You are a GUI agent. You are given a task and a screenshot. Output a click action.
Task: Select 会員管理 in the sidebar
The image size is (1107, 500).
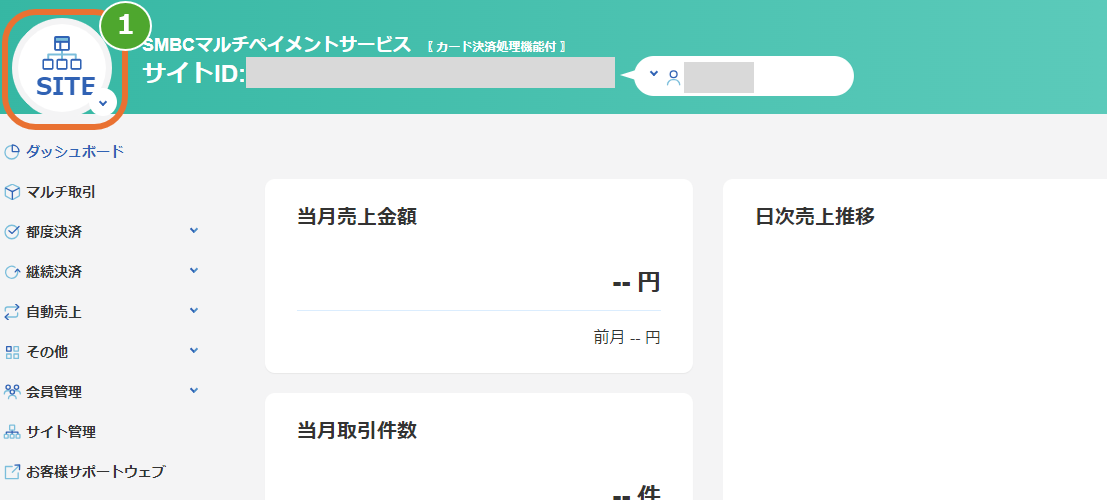[54, 391]
